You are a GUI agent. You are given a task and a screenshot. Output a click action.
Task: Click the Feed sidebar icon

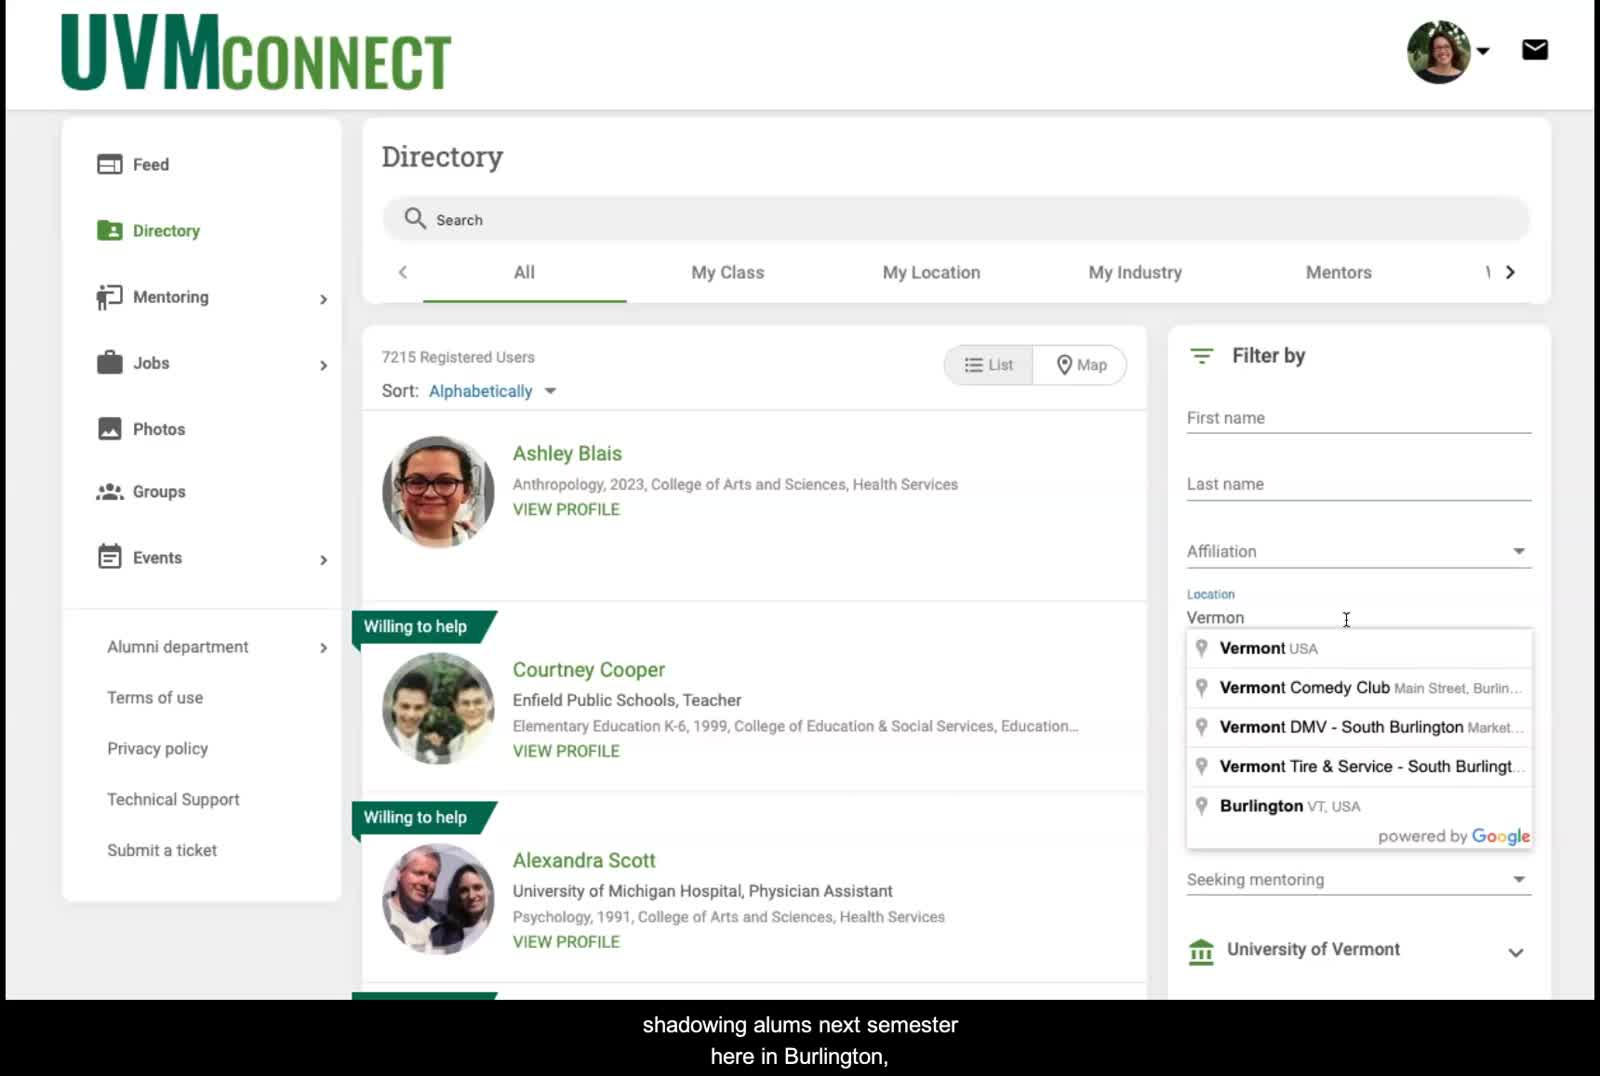click(x=109, y=165)
